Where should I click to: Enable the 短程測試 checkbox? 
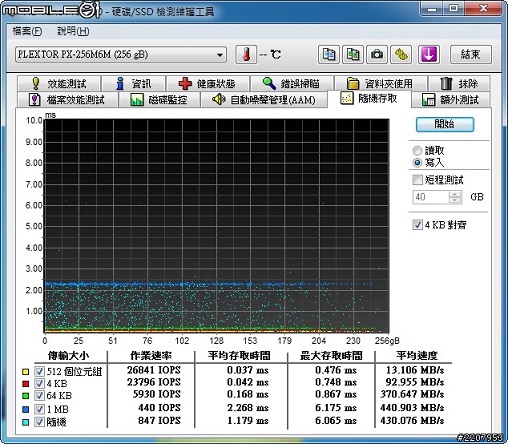click(417, 180)
